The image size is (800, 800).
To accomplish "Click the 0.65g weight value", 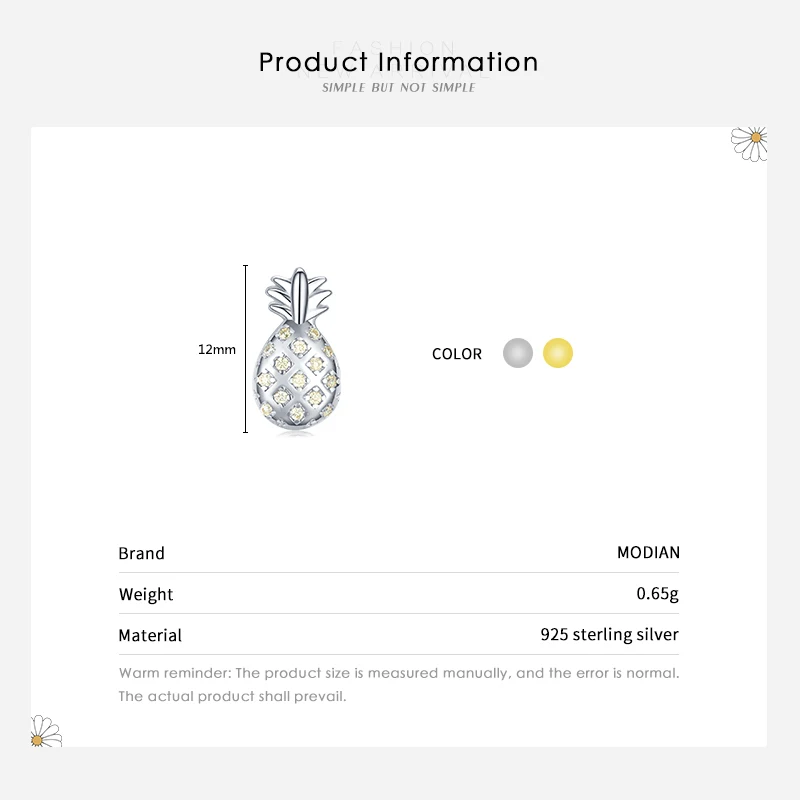I will (x=657, y=593).
